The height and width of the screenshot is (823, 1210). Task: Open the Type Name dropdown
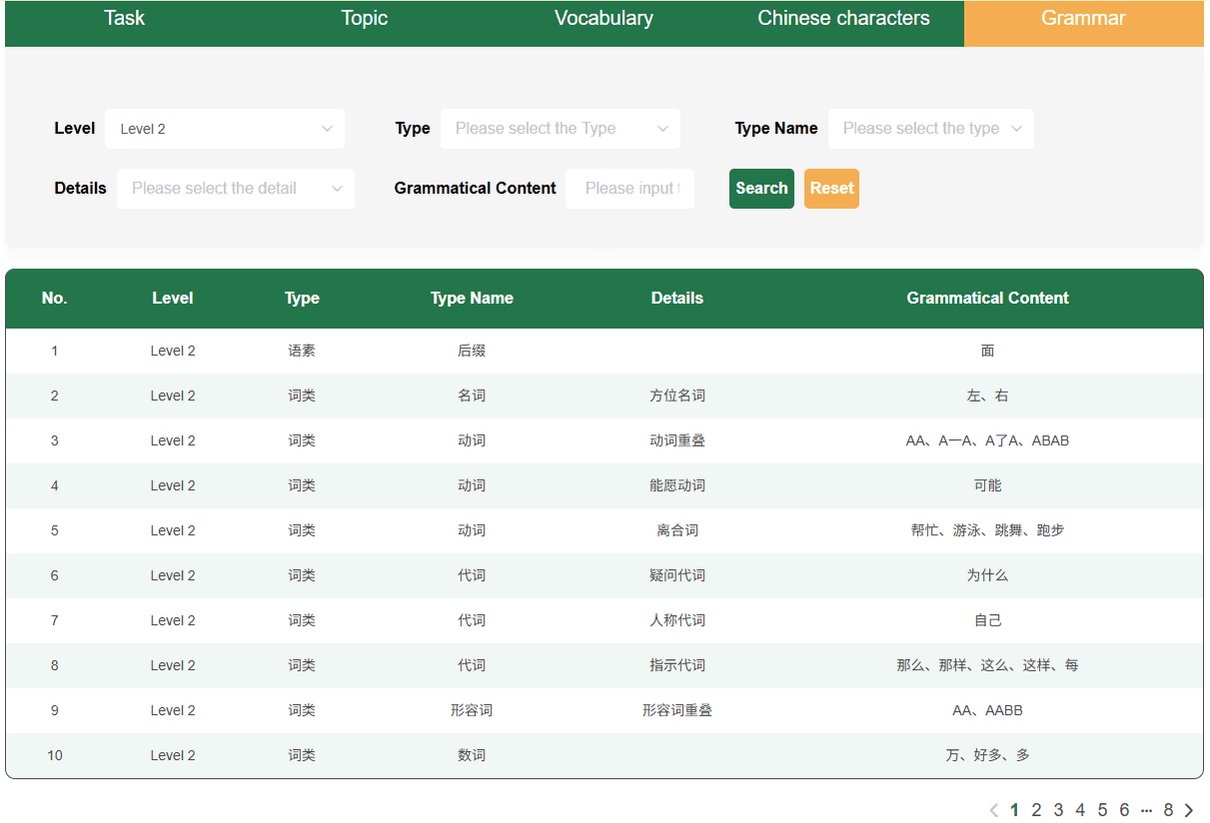[x=931, y=129]
